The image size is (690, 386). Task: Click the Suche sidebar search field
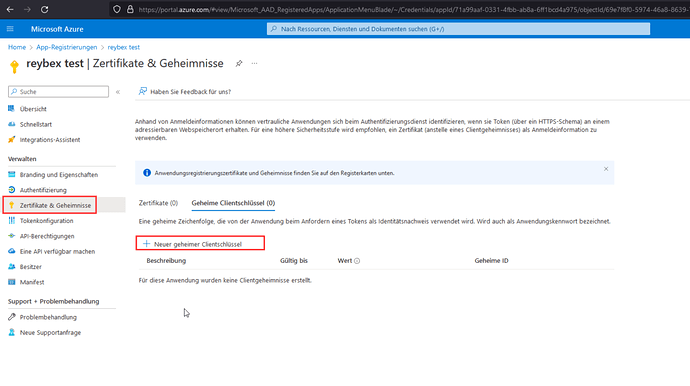point(59,92)
